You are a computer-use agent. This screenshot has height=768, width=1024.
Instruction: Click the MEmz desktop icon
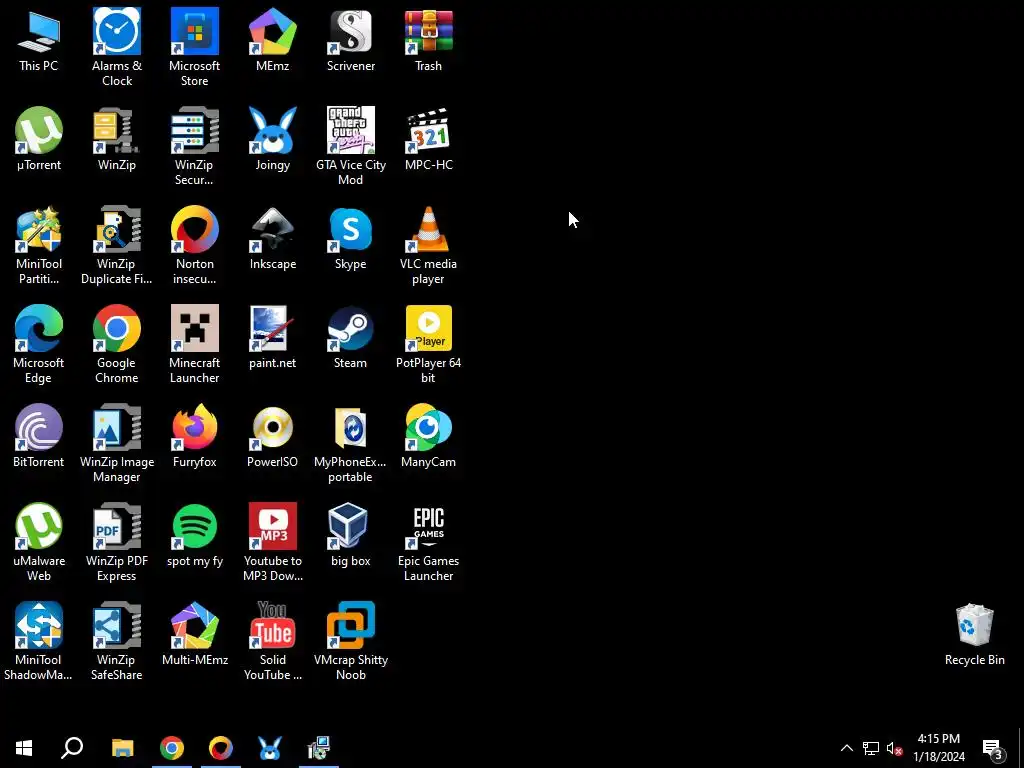coord(273,40)
